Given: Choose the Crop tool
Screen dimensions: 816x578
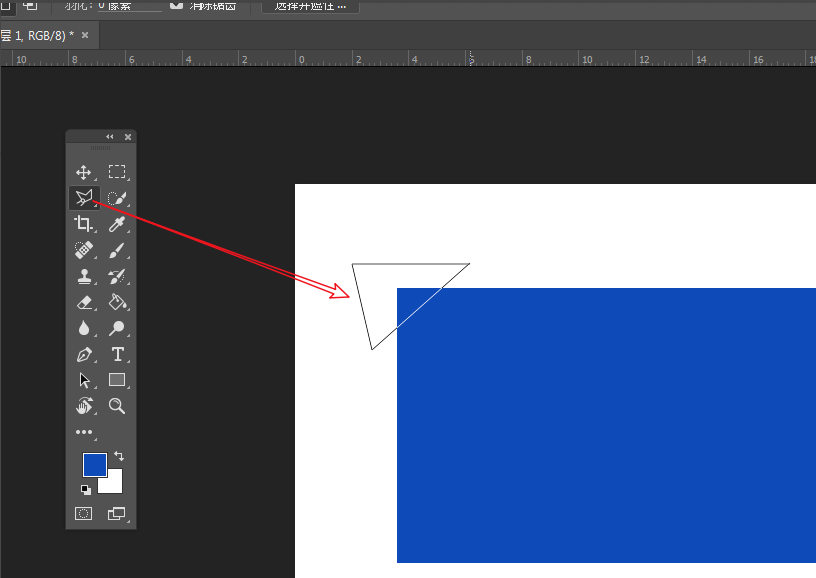Looking at the screenshot, I should tap(84, 224).
